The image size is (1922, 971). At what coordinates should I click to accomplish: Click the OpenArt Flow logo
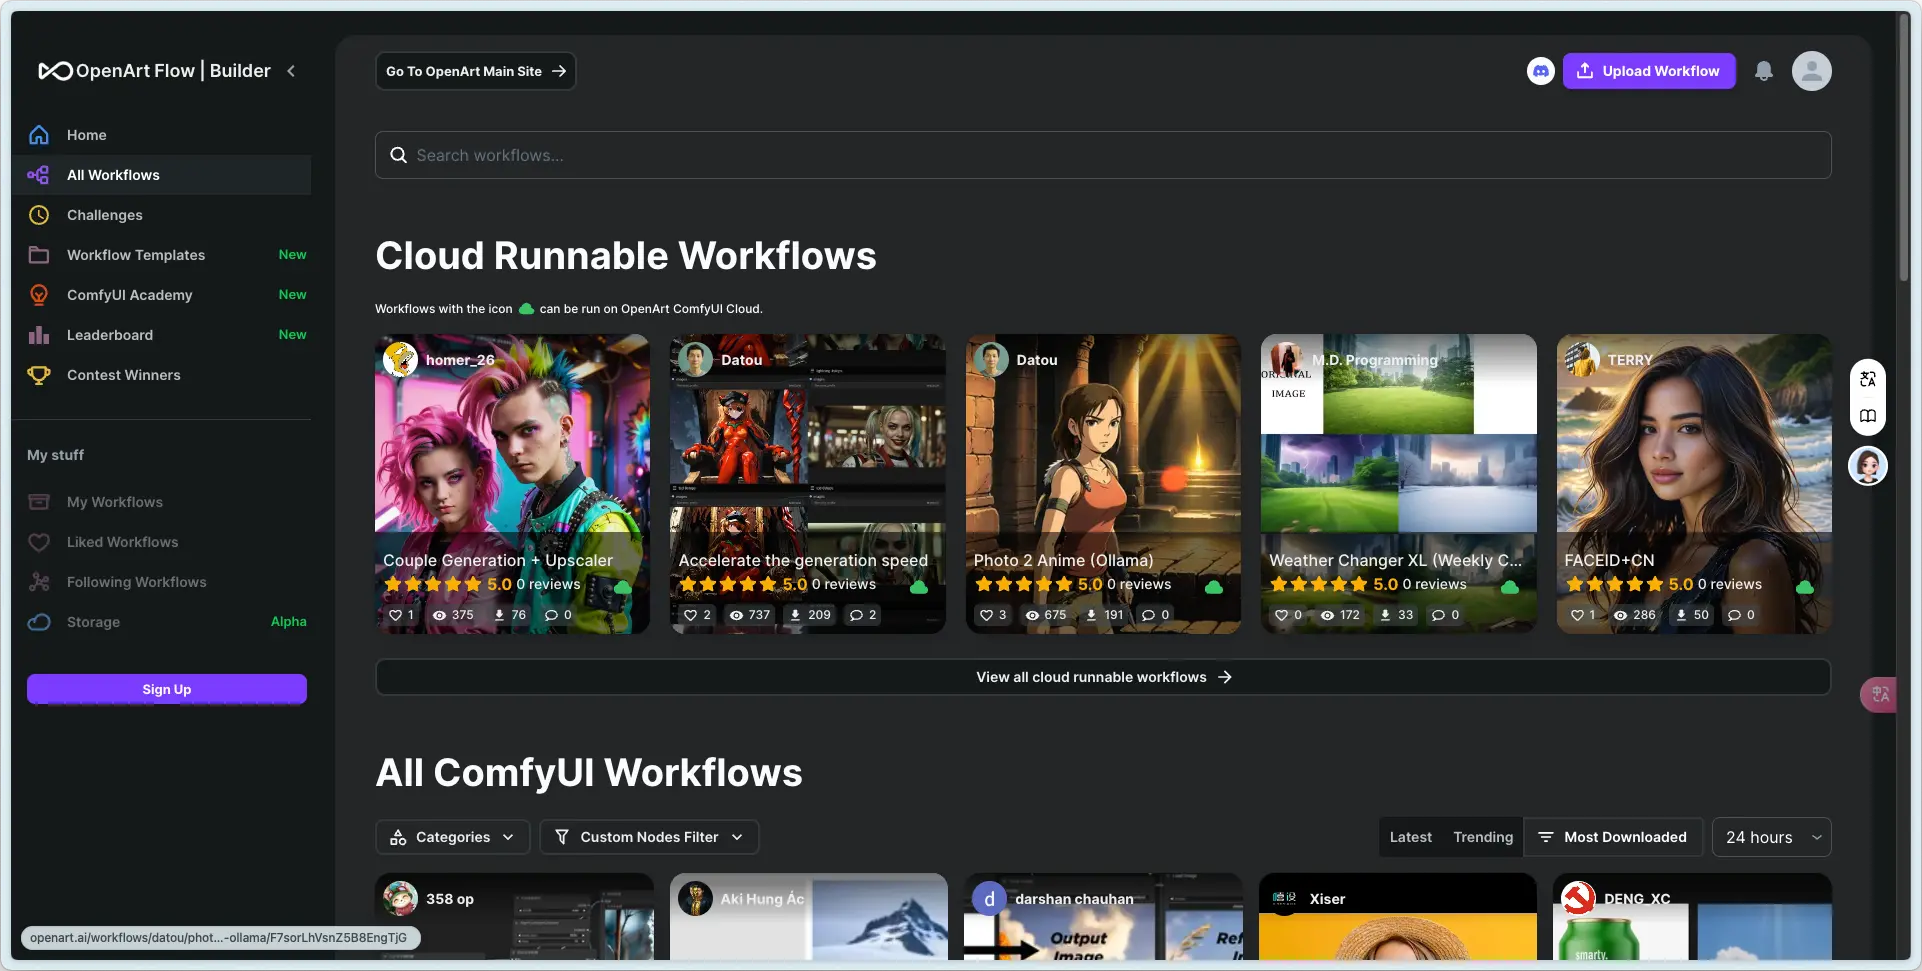pos(155,71)
